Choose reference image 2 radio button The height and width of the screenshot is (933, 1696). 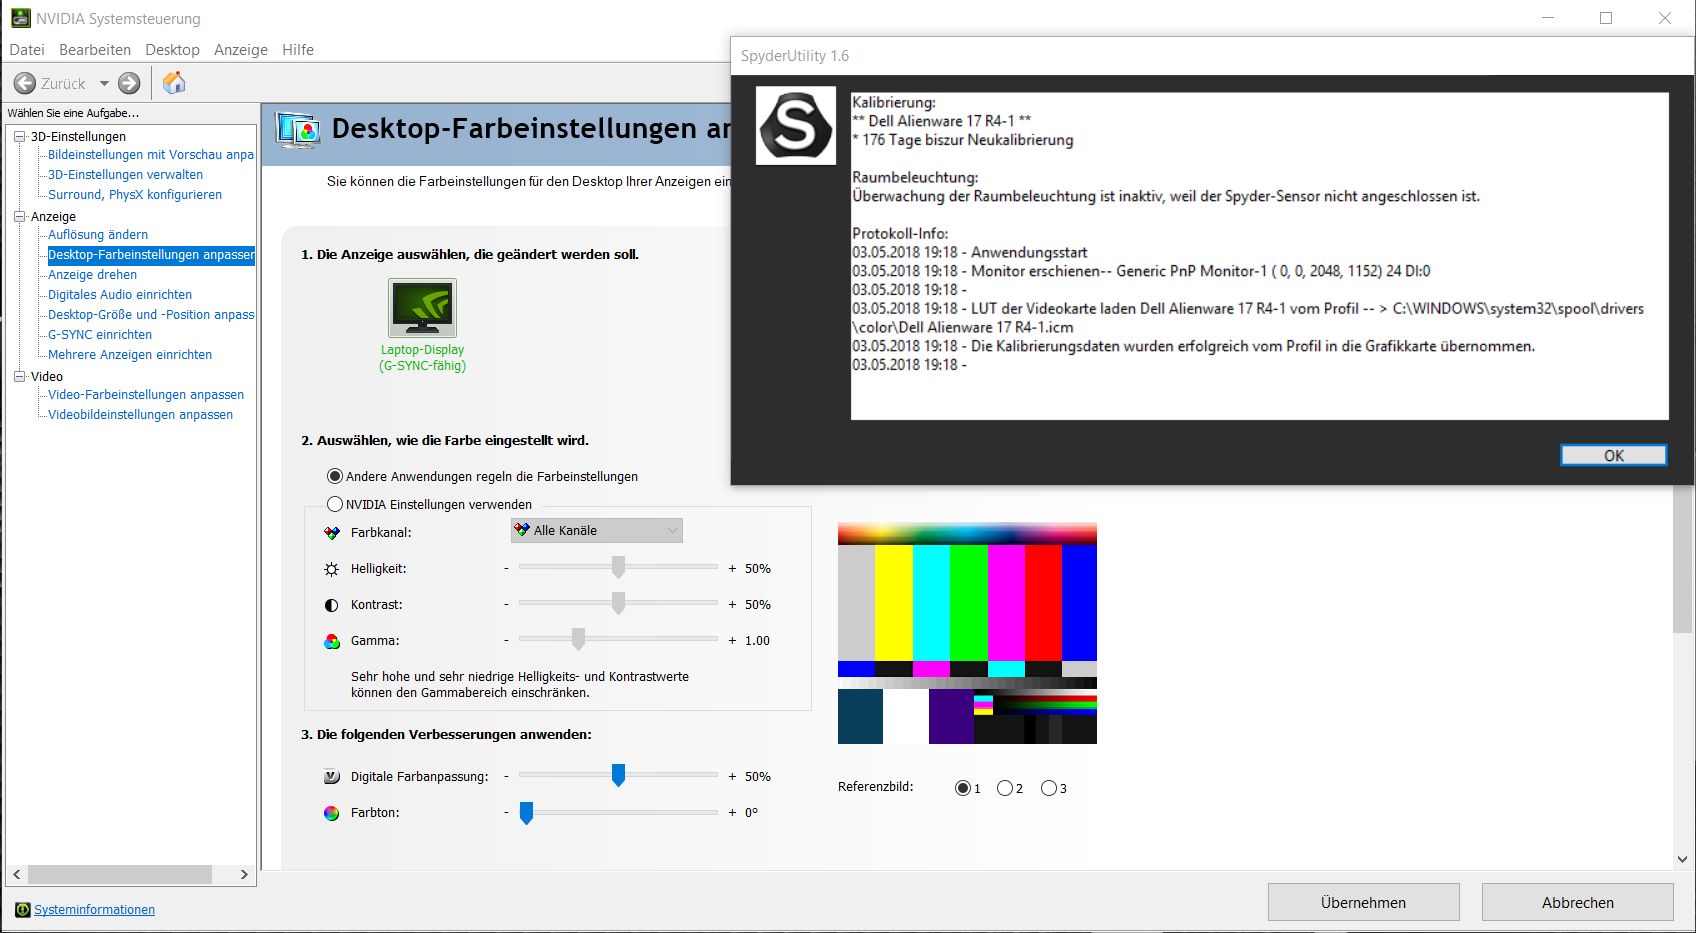click(x=1005, y=788)
